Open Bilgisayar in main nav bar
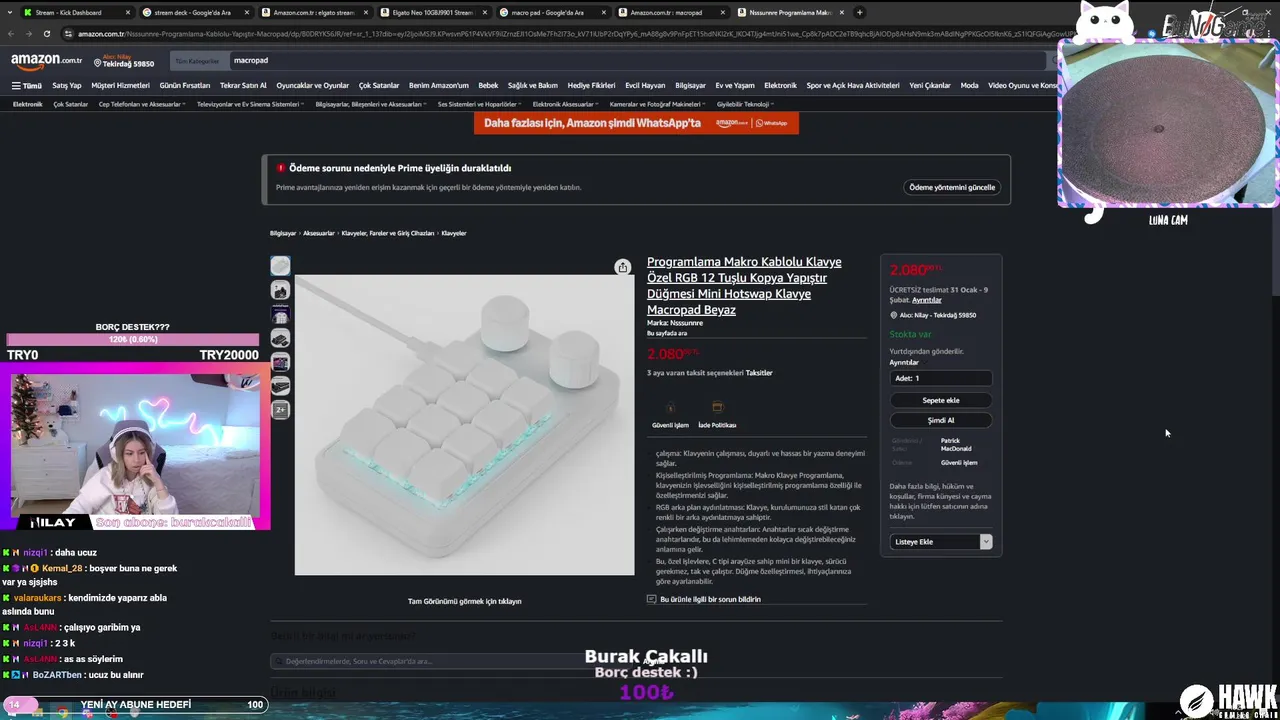Image resolution: width=1280 pixels, height=720 pixels. (x=690, y=86)
